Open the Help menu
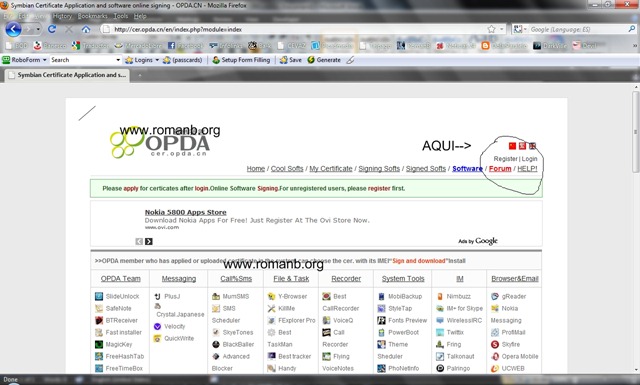 (x=140, y=16)
